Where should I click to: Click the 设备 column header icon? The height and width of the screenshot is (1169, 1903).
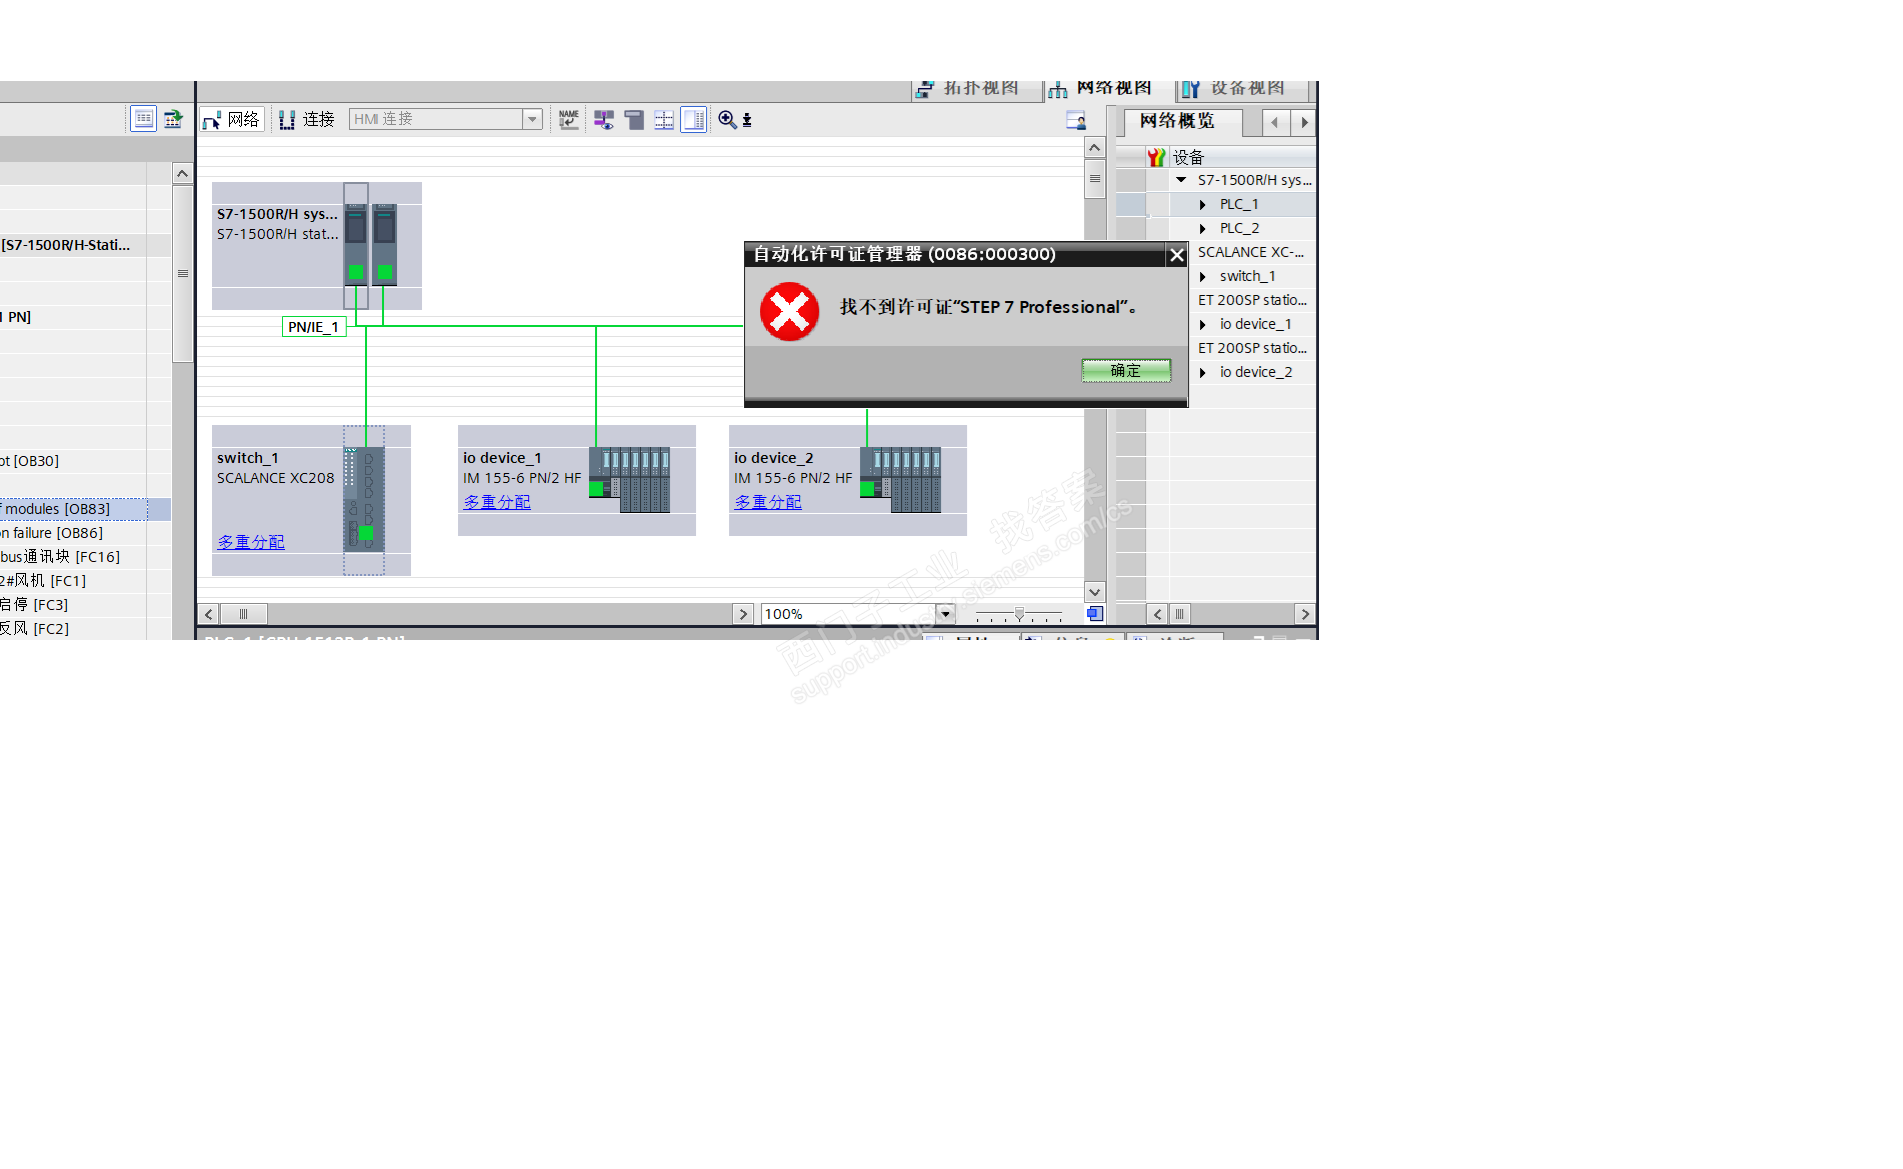click(1157, 157)
